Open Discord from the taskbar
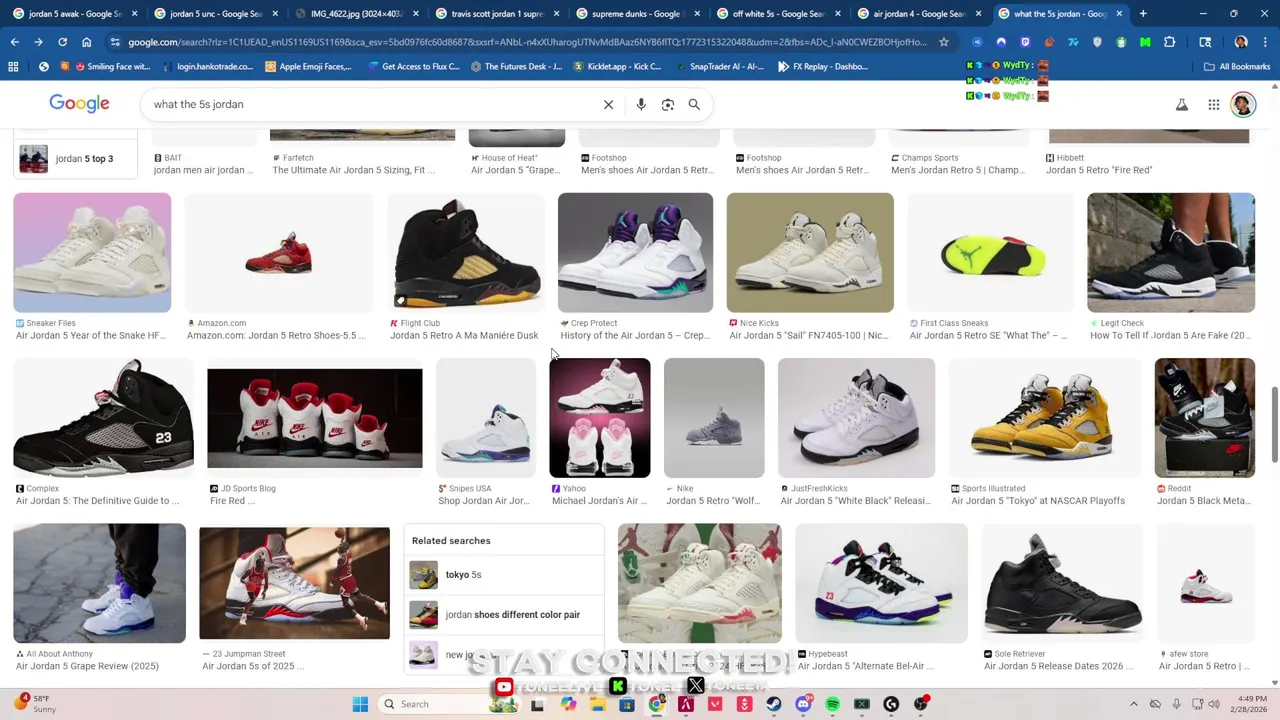This screenshot has height=720, width=1280. (x=803, y=704)
